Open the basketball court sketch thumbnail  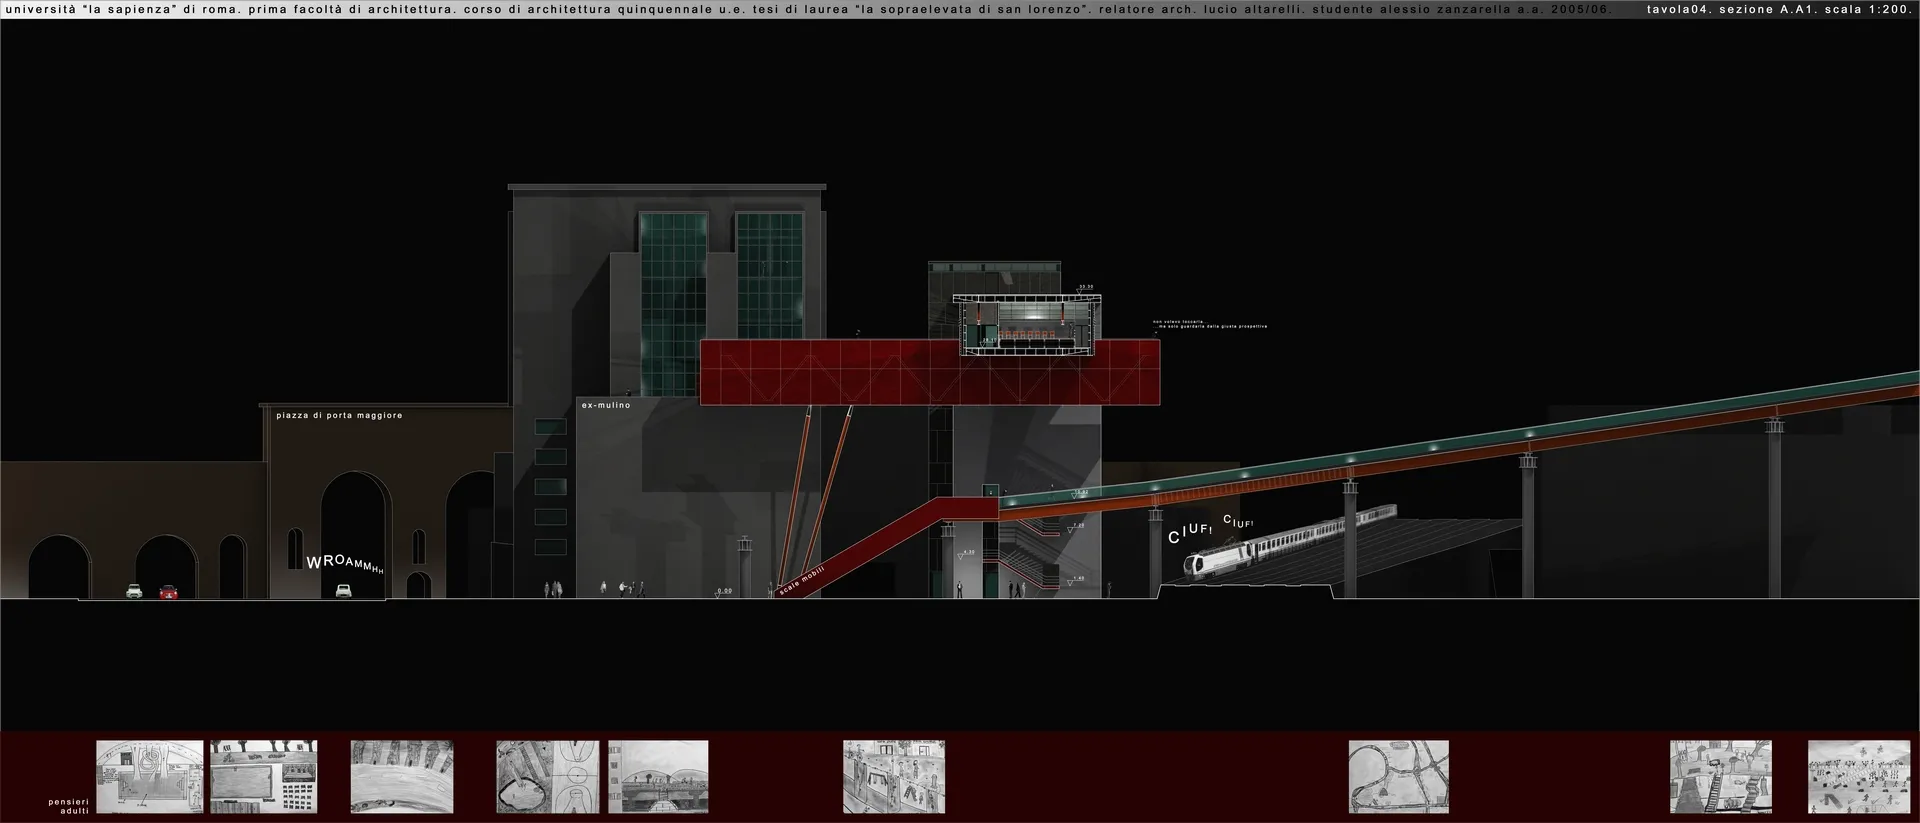coord(547,777)
